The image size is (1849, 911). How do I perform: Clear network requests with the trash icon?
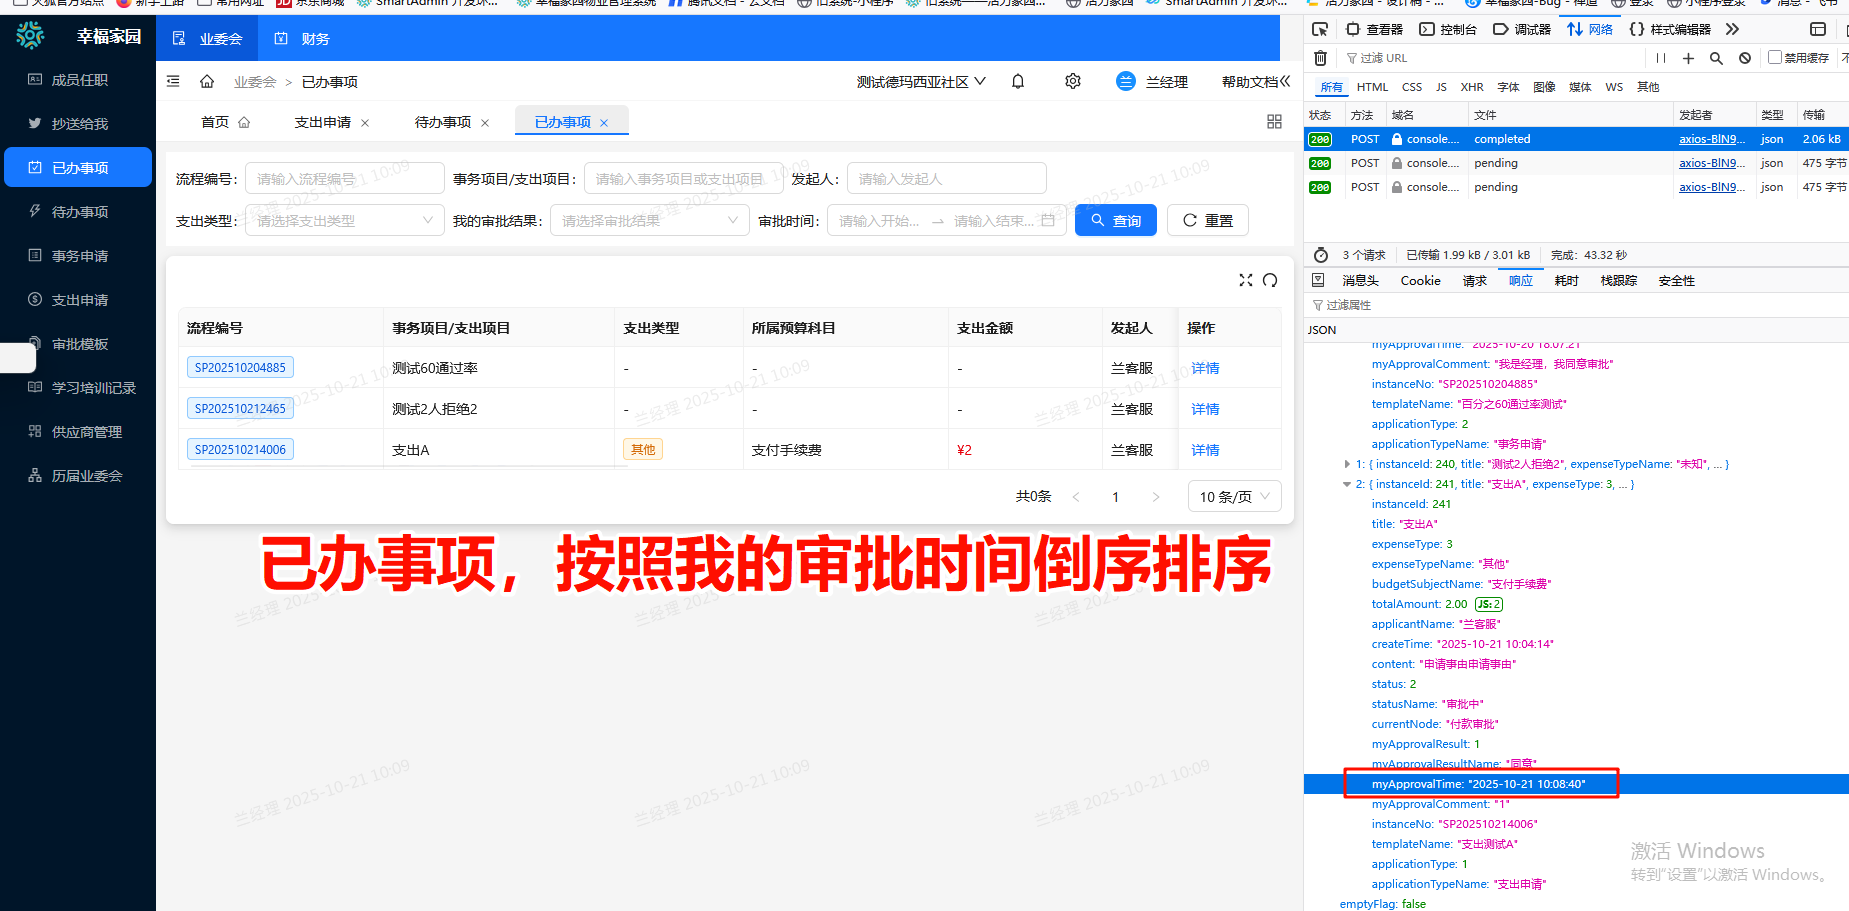(x=1320, y=57)
